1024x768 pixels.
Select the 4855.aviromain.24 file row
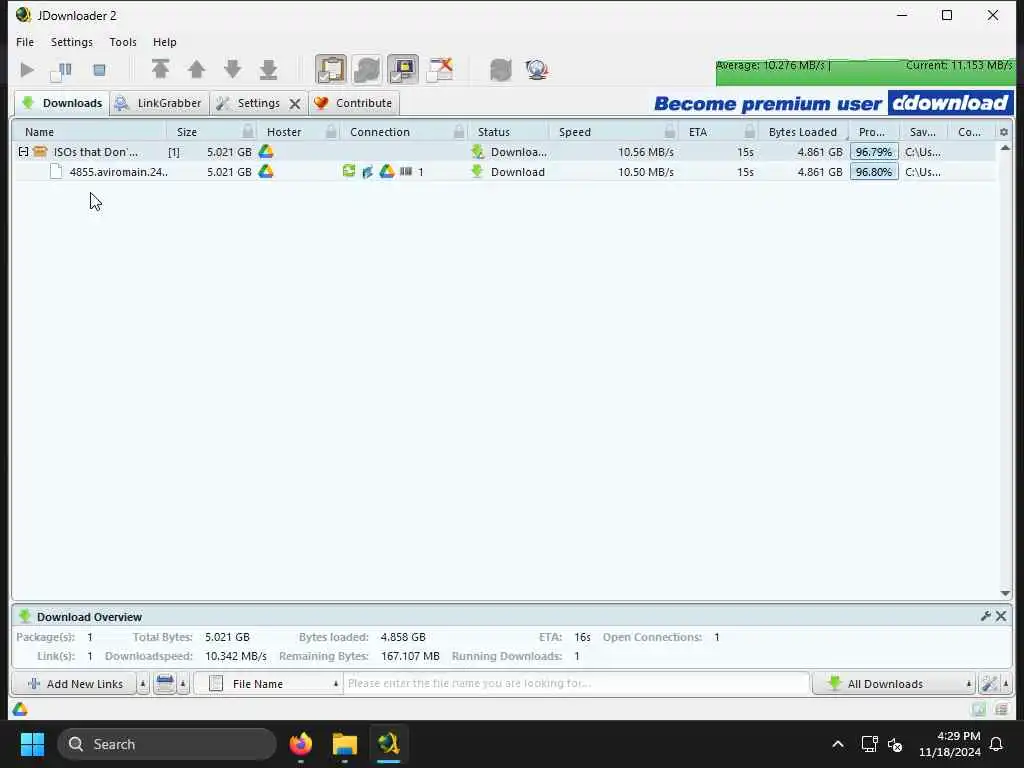point(504,172)
